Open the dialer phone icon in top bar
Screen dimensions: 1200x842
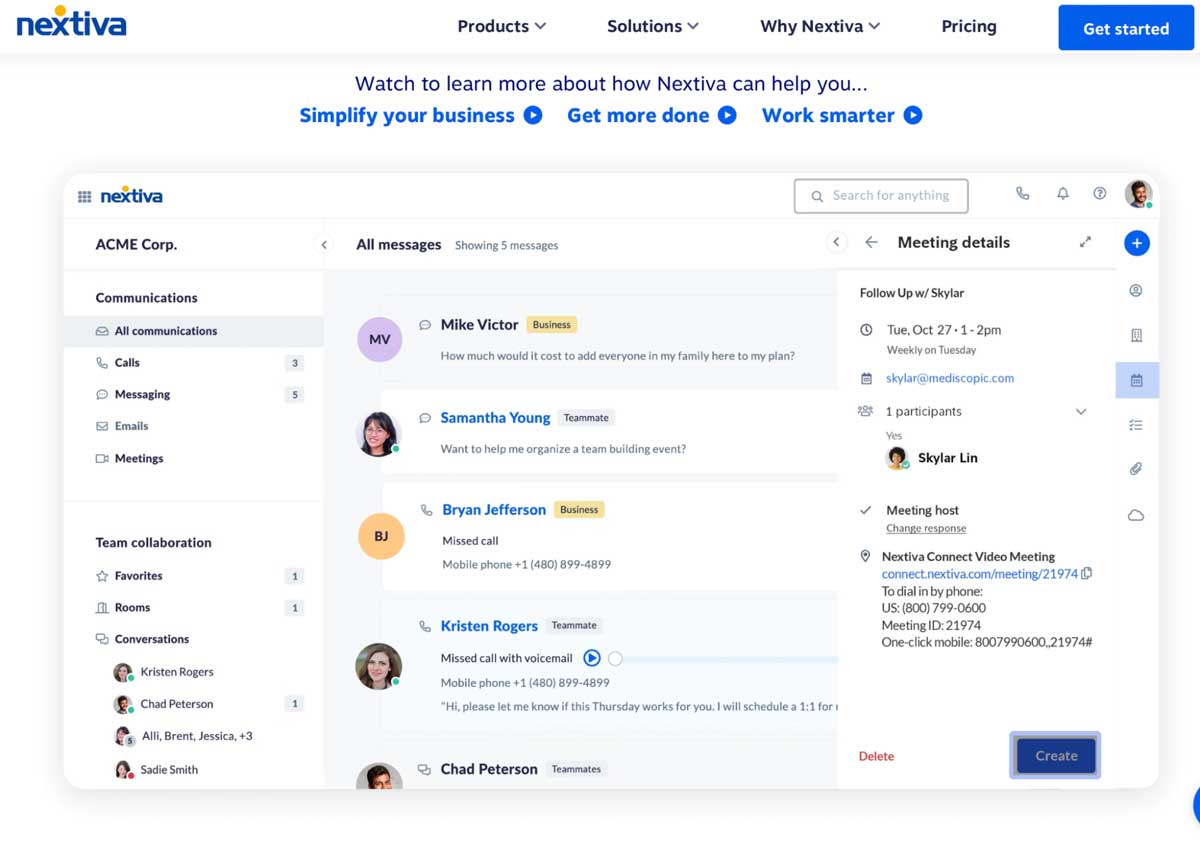tap(1022, 194)
